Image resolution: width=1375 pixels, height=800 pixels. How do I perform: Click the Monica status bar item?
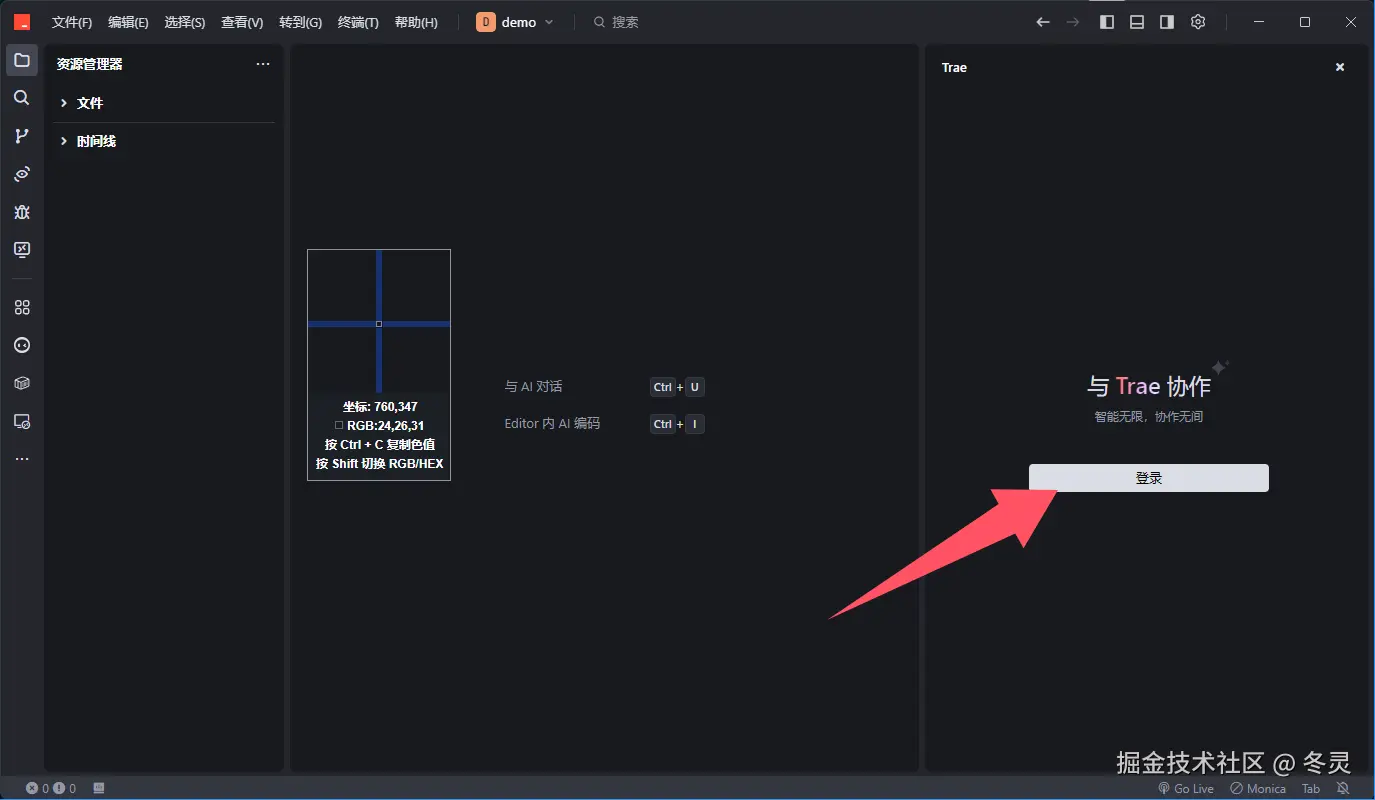[1258, 788]
